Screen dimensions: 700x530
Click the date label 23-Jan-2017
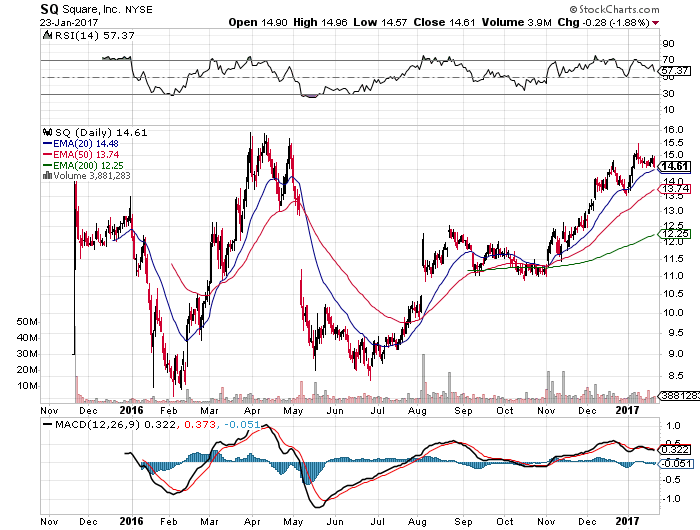[x=69, y=22]
